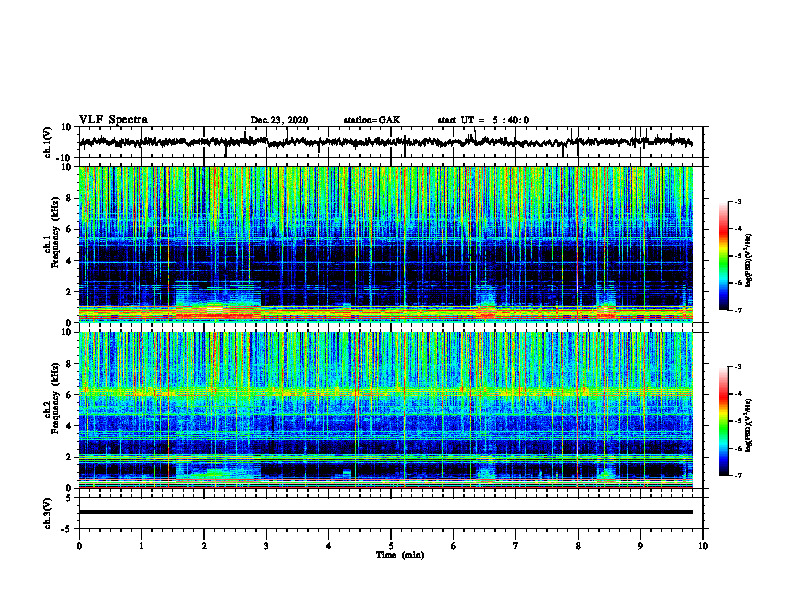Click the "station=GAK" header label
The image size is (792, 612).
point(372,120)
